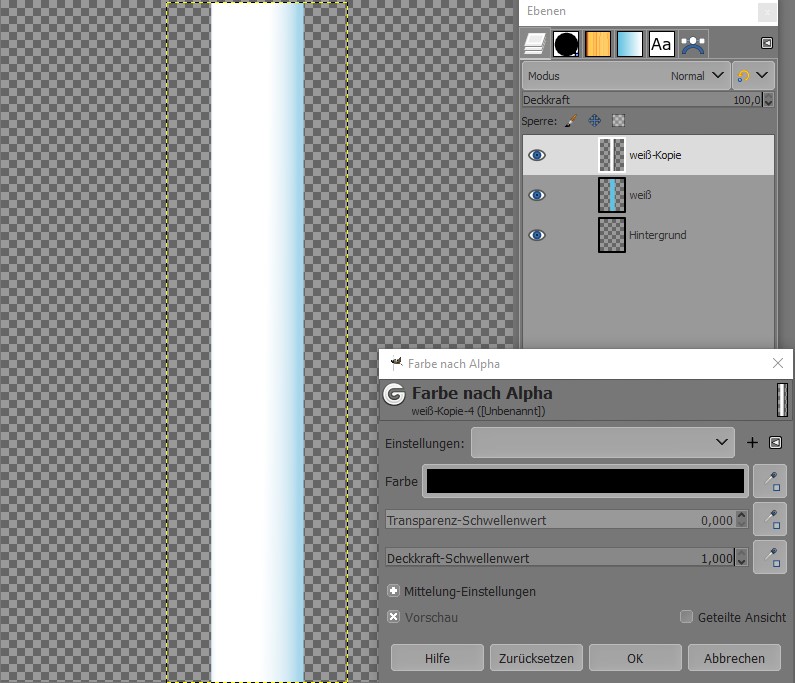Screen dimensions: 795x683
Task: Open the Einstellungen presets dropdown
Action: tap(602, 443)
